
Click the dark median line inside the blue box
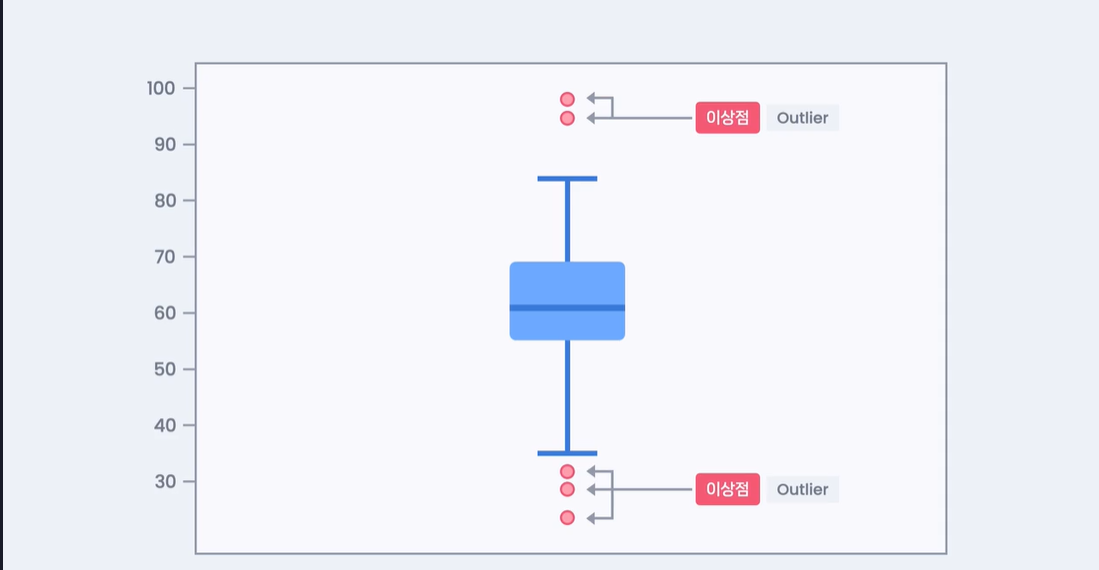coord(568,308)
